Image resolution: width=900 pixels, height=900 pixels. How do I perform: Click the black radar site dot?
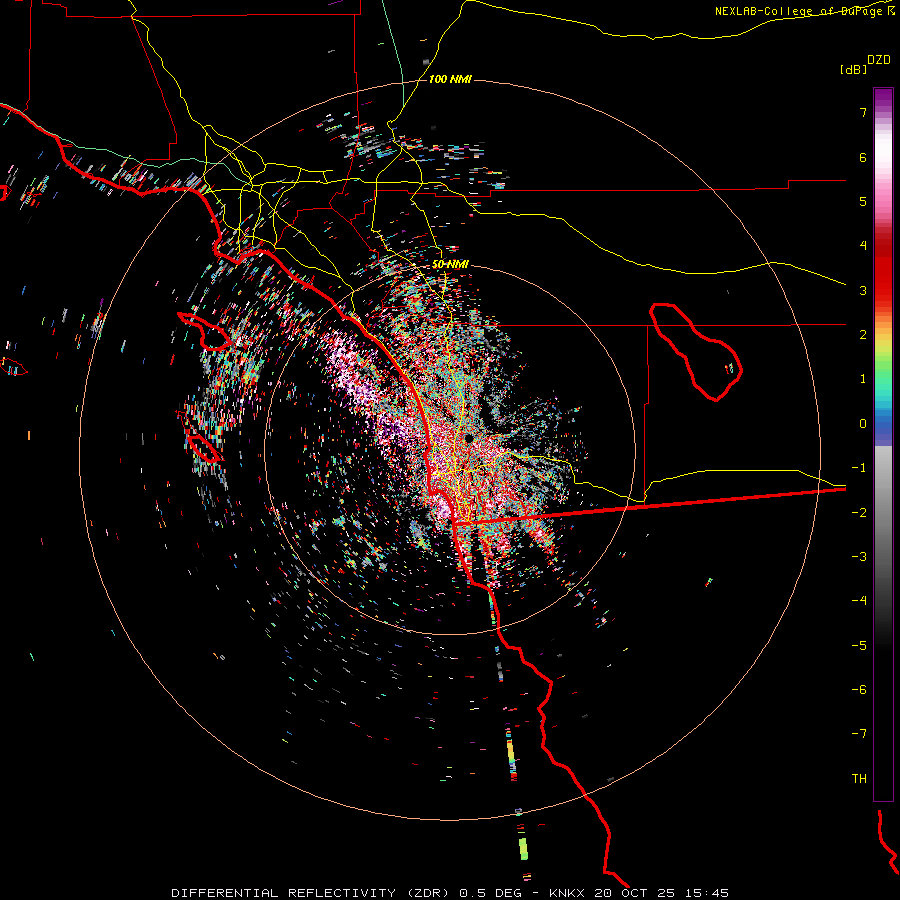coord(470,439)
